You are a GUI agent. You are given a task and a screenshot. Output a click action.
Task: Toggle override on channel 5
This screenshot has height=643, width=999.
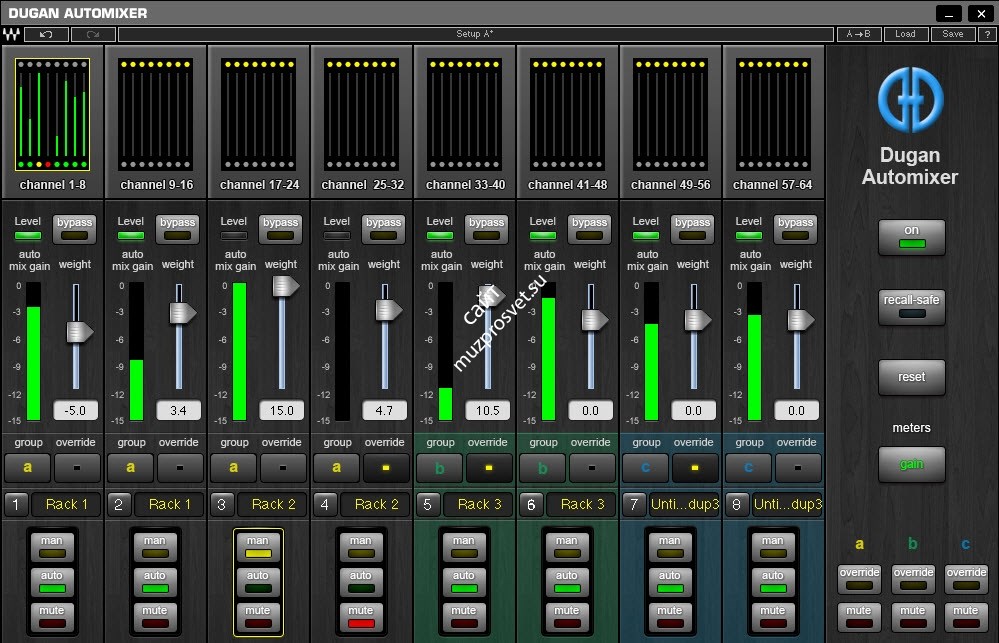[x=489, y=468]
